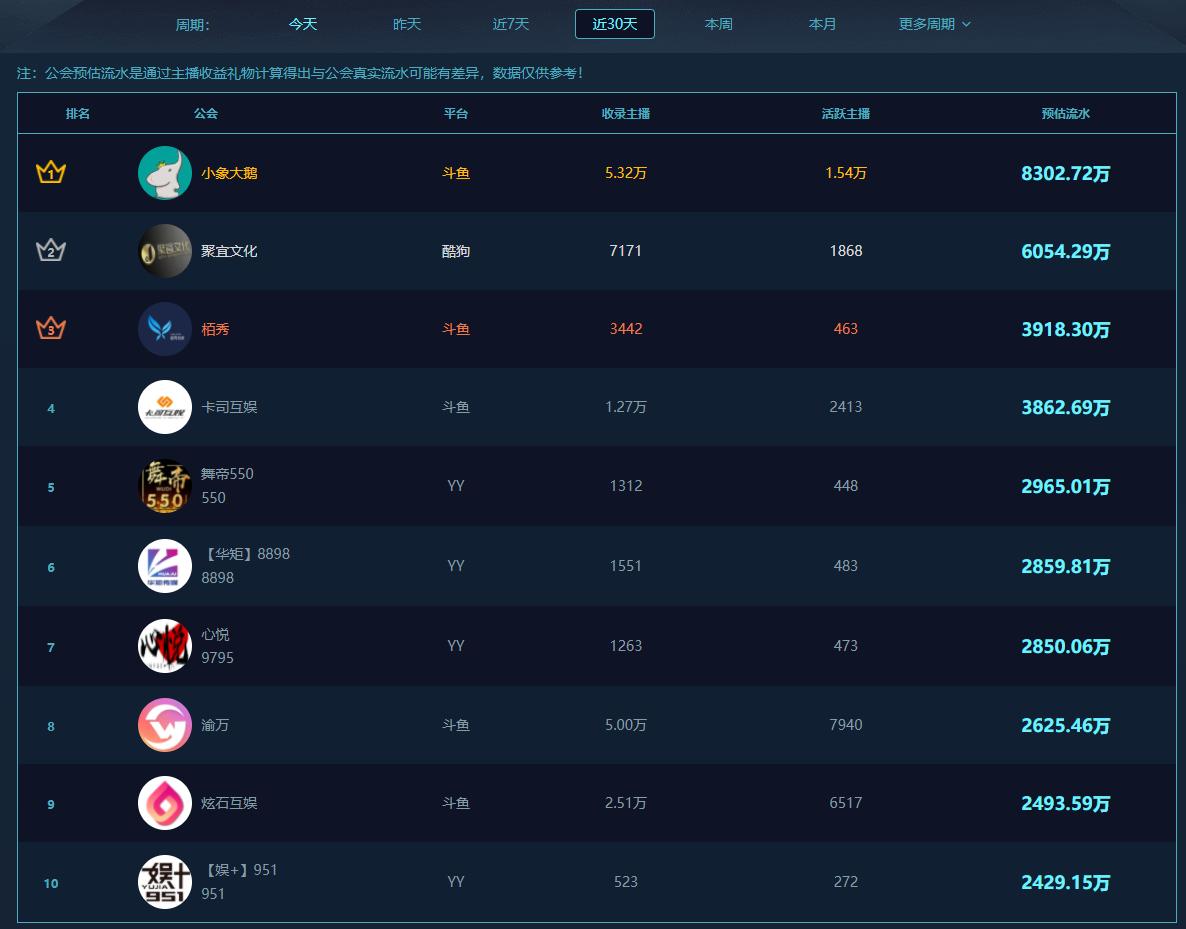Viewport: 1186px width, 929px height.
Task: Choose the 本月 period tab
Action: [822, 24]
